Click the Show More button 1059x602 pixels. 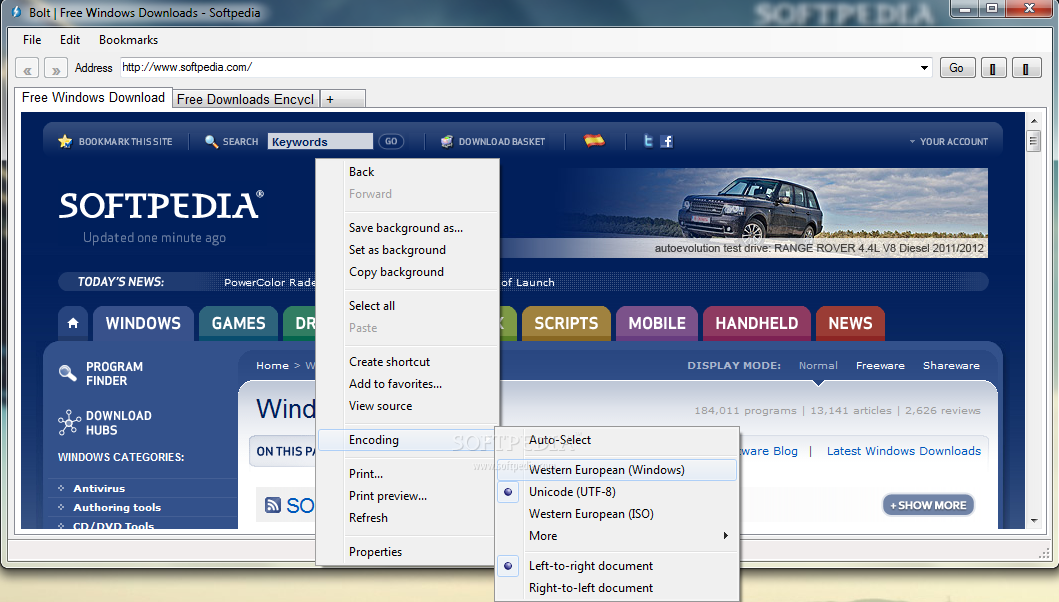pos(928,505)
